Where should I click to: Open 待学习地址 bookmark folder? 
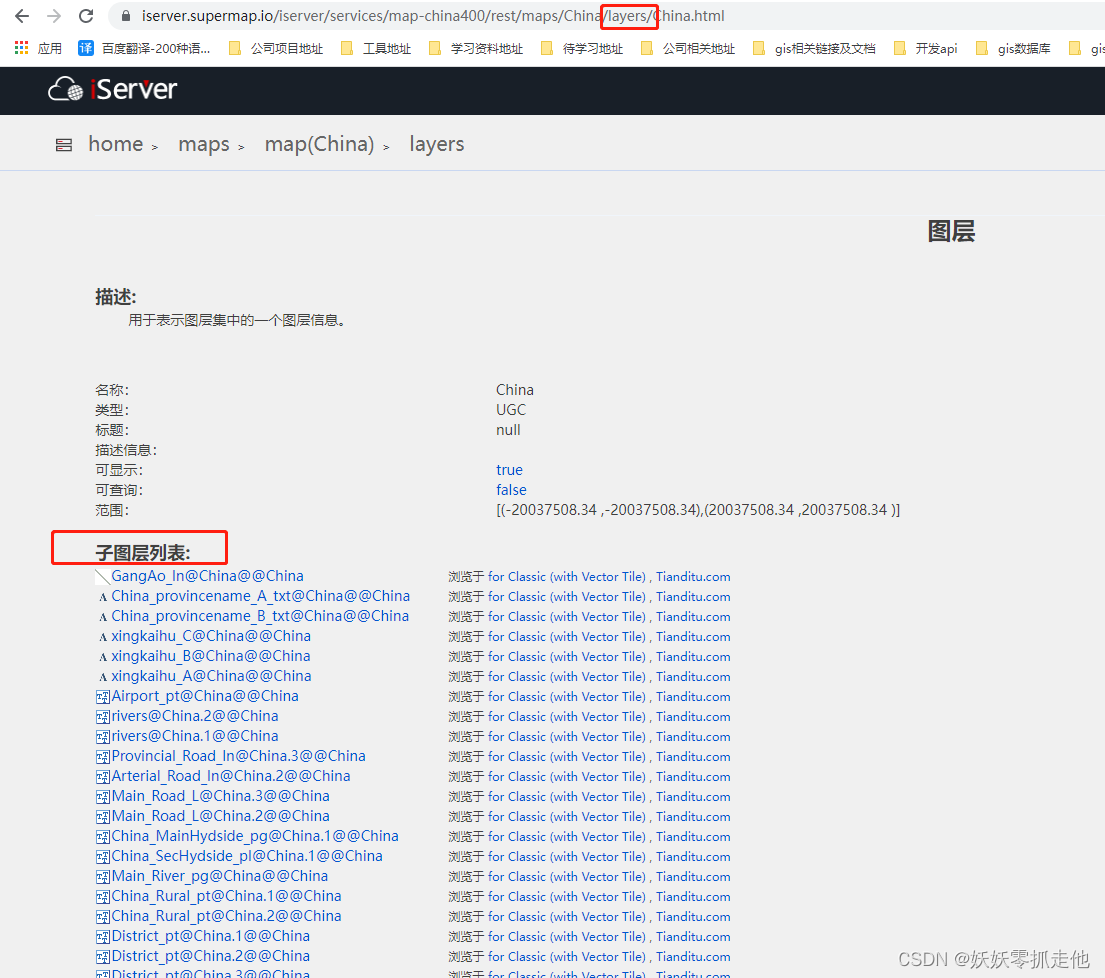582,48
